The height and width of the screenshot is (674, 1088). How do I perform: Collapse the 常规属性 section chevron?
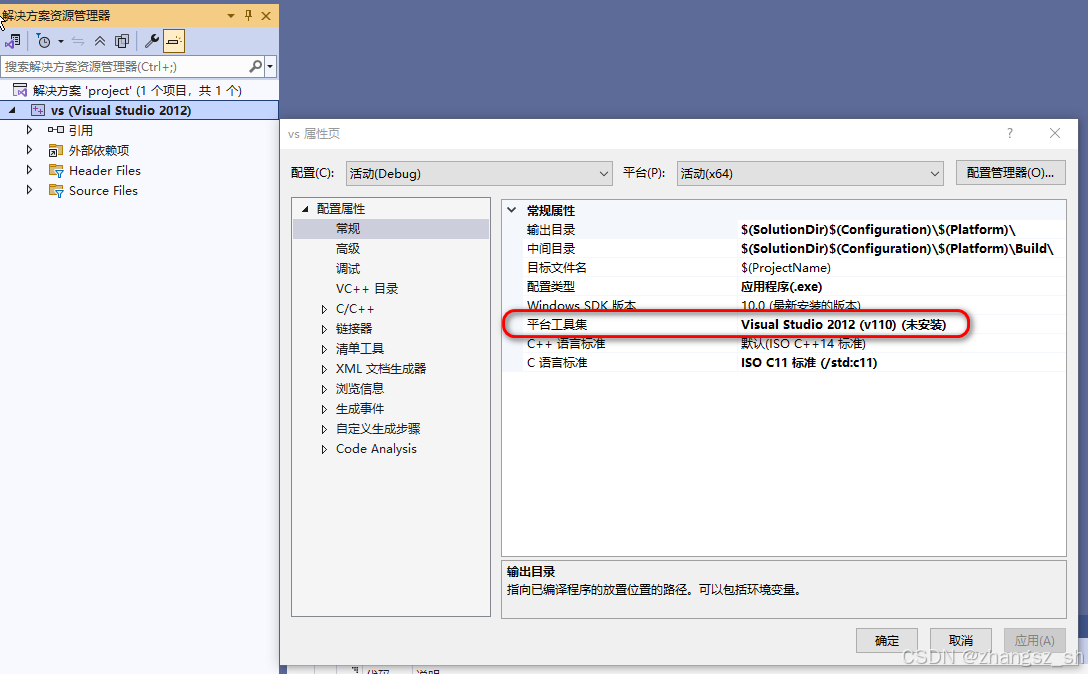[x=512, y=210]
